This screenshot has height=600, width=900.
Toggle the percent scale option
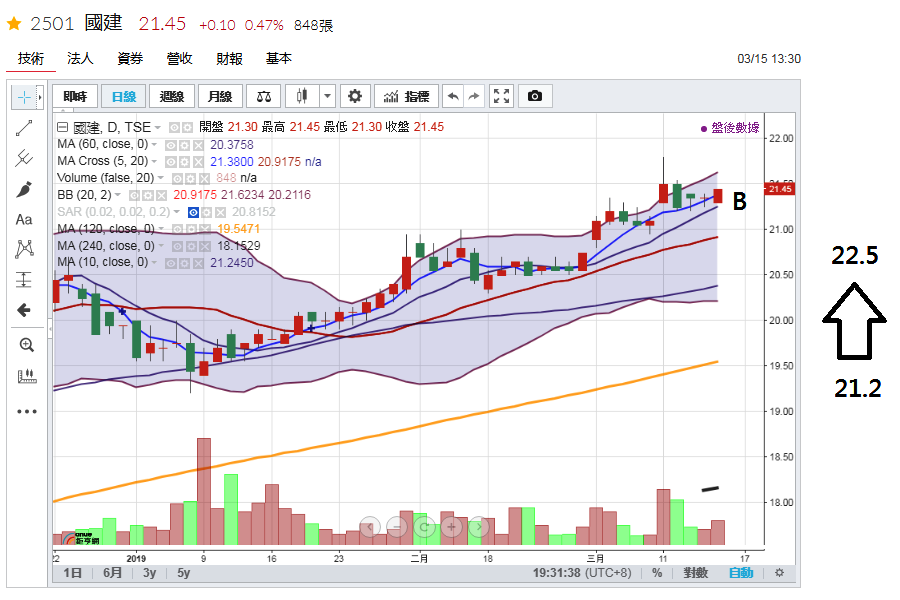click(x=657, y=573)
